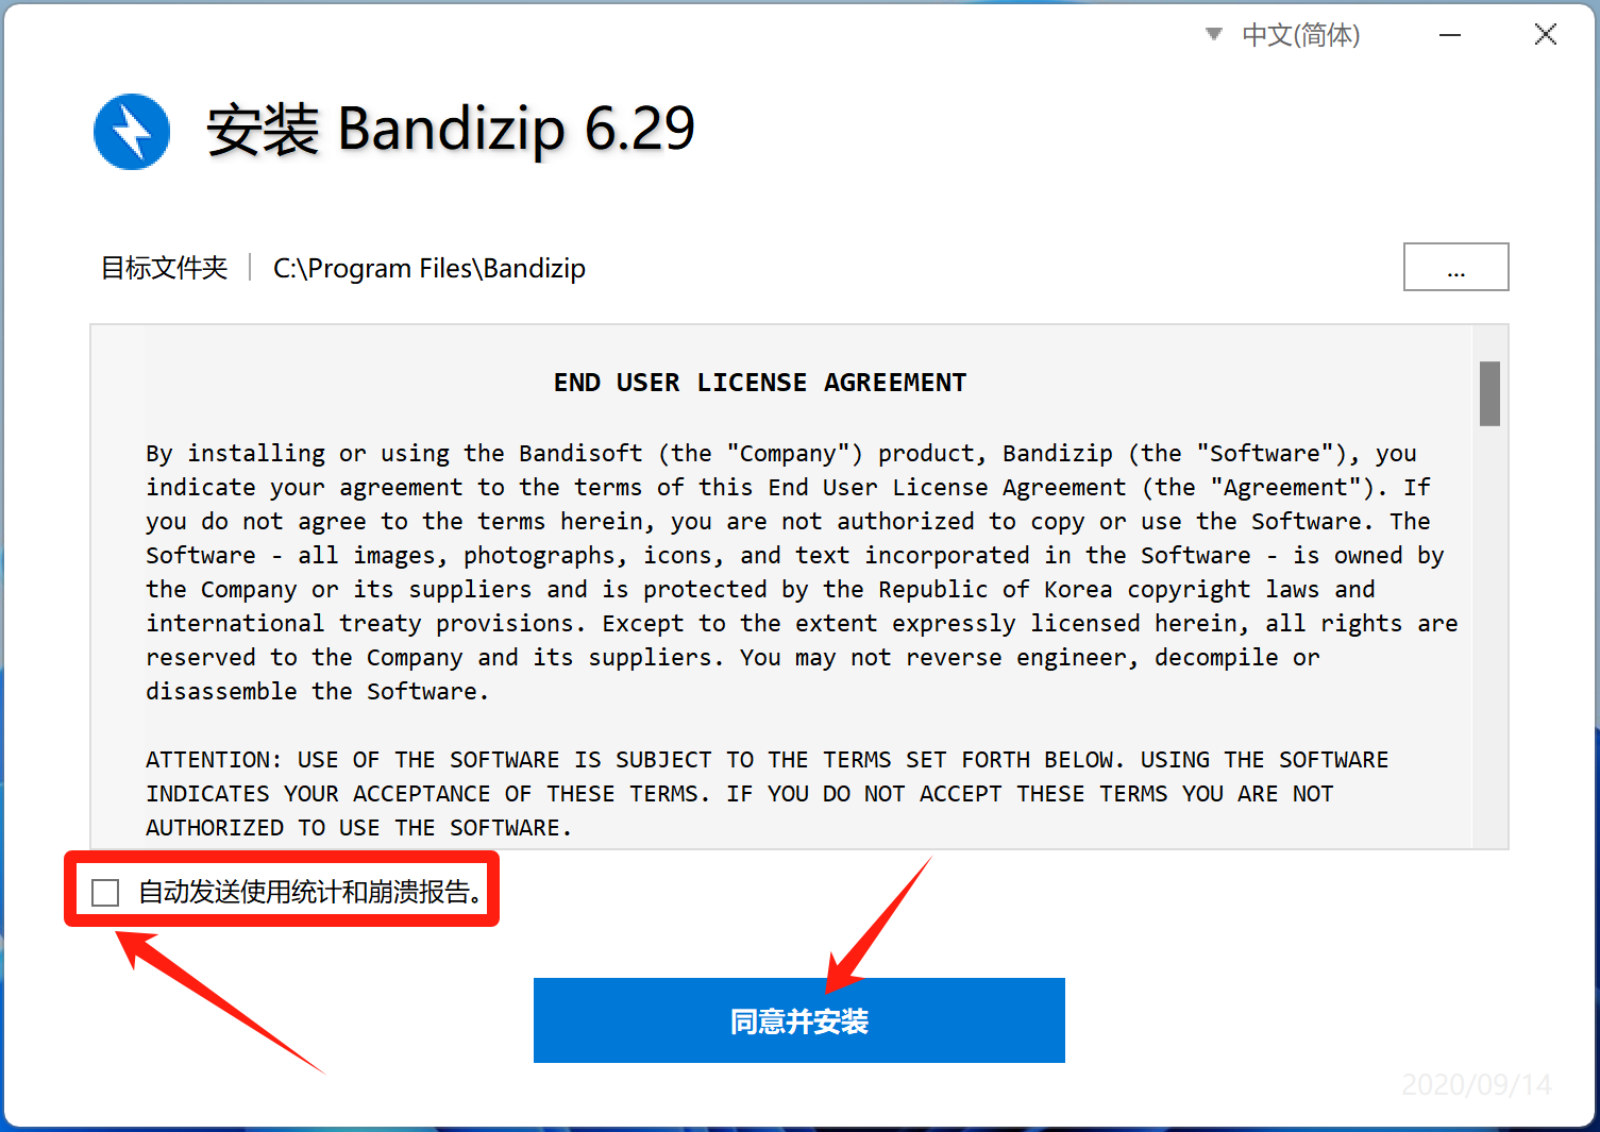The image size is (1600, 1132).
Task: Toggle usage statistics by clicking its label text
Action: [310, 892]
